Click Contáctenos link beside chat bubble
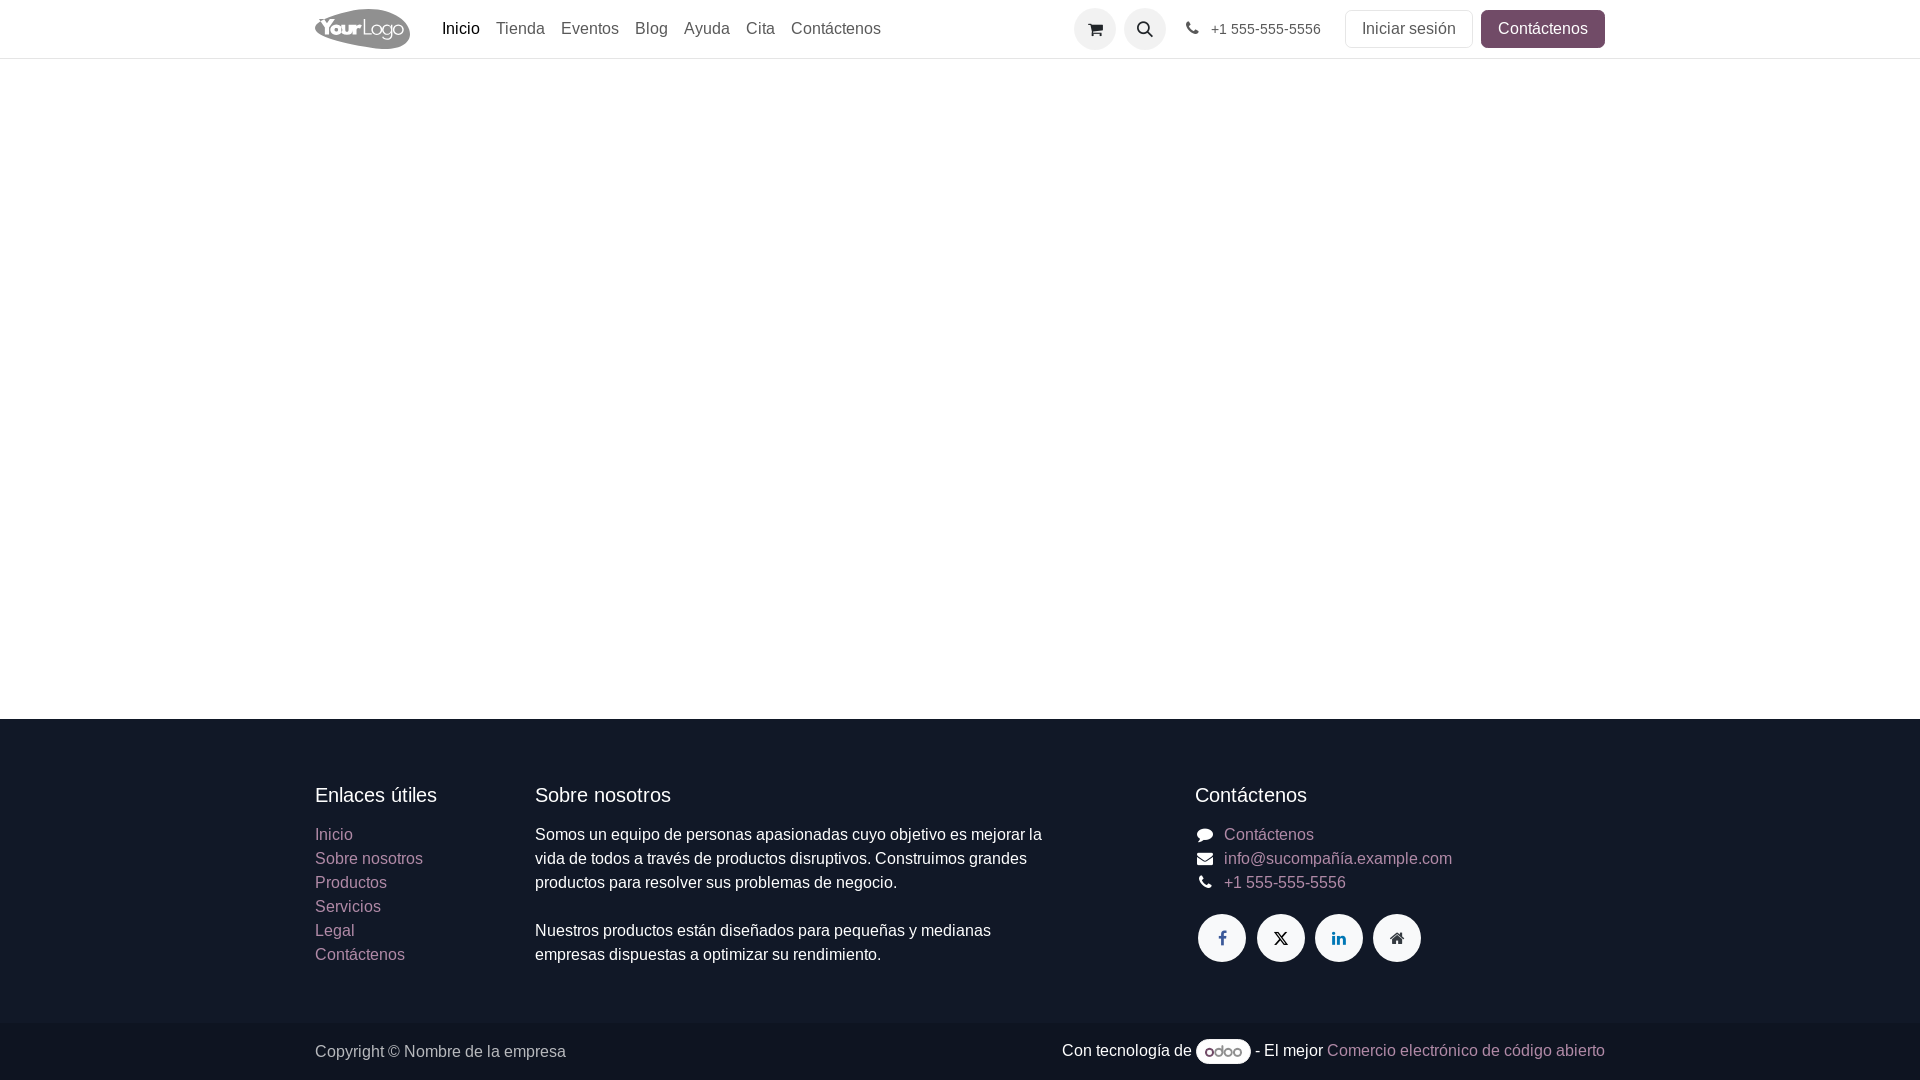 coord(1269,835)
